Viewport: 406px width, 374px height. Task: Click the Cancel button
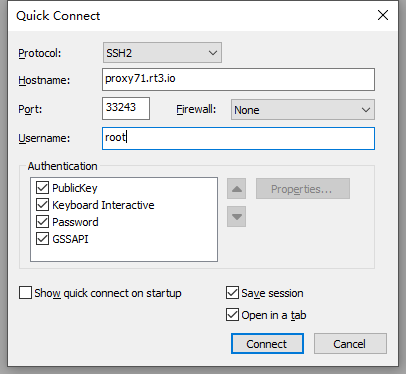(x=350, y=344)
